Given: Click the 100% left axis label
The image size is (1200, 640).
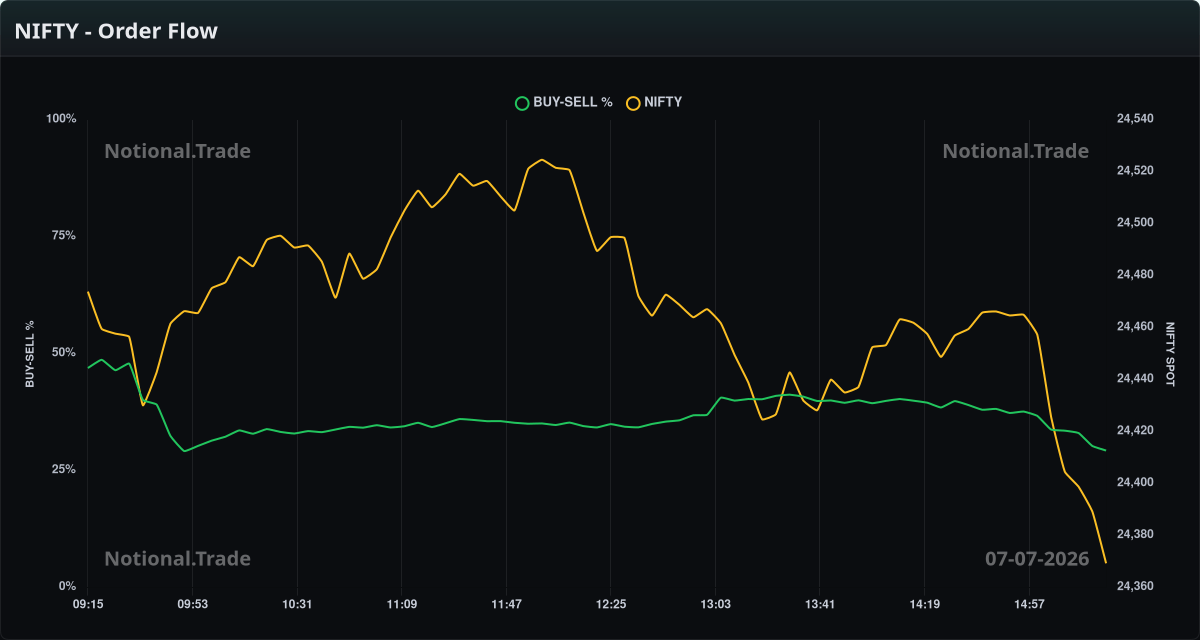Looking at the screenshot, I should coord(61,119).
